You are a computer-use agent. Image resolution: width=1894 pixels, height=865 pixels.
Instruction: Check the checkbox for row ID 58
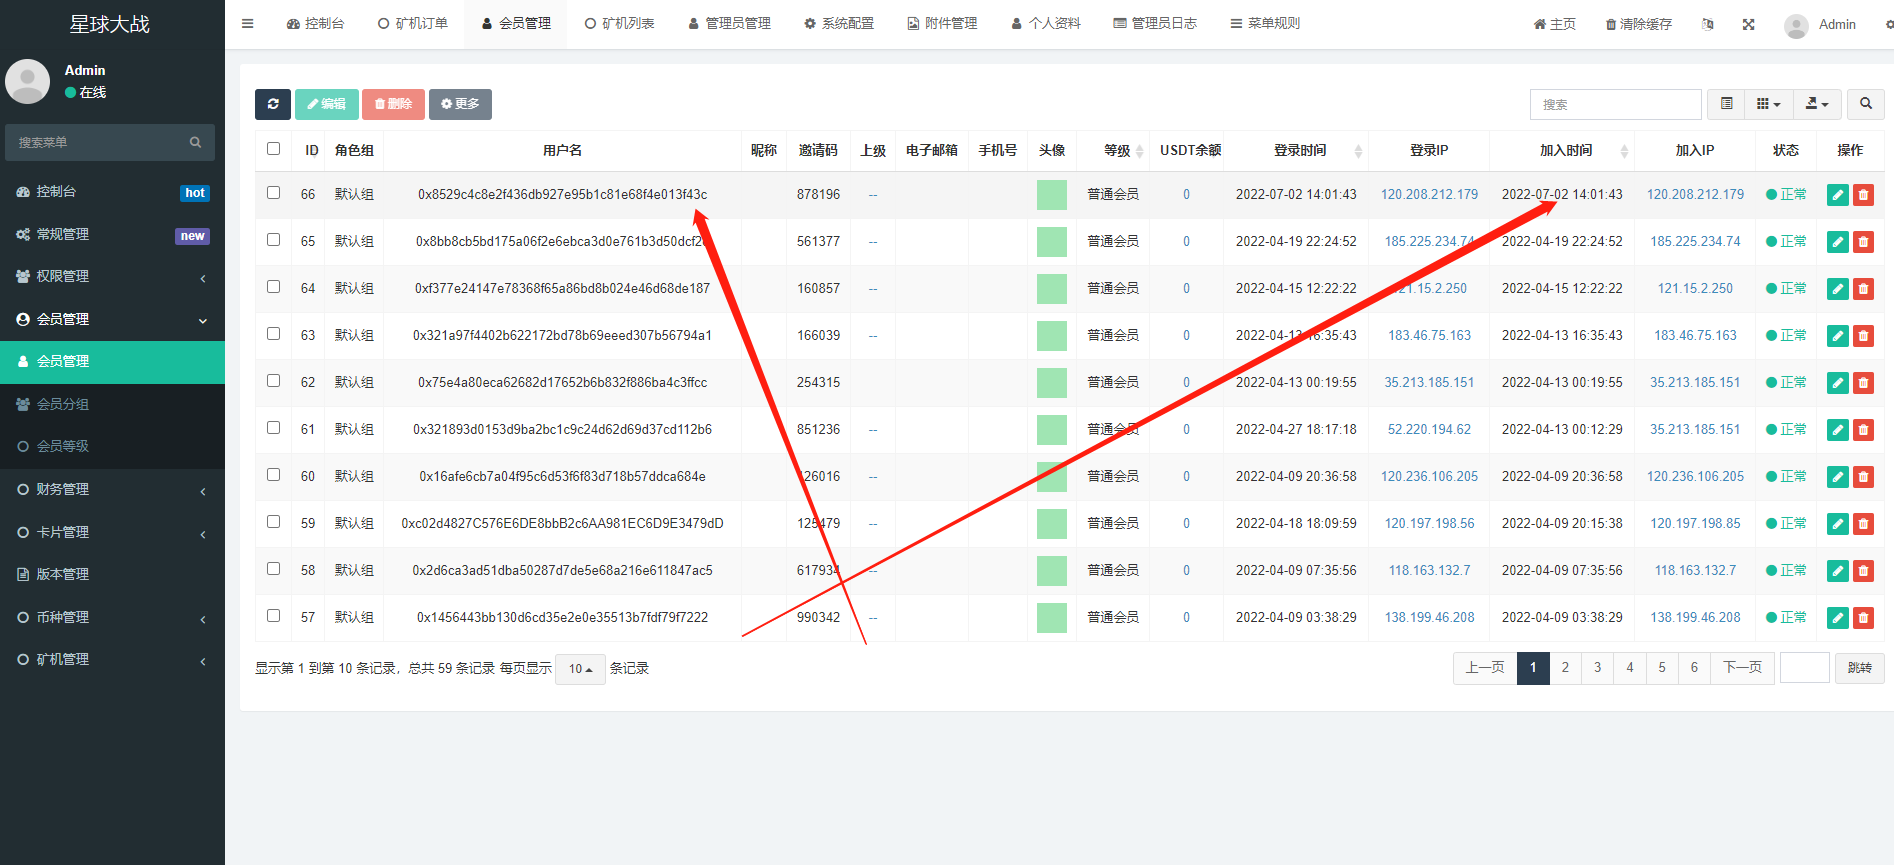pos(274,569)
